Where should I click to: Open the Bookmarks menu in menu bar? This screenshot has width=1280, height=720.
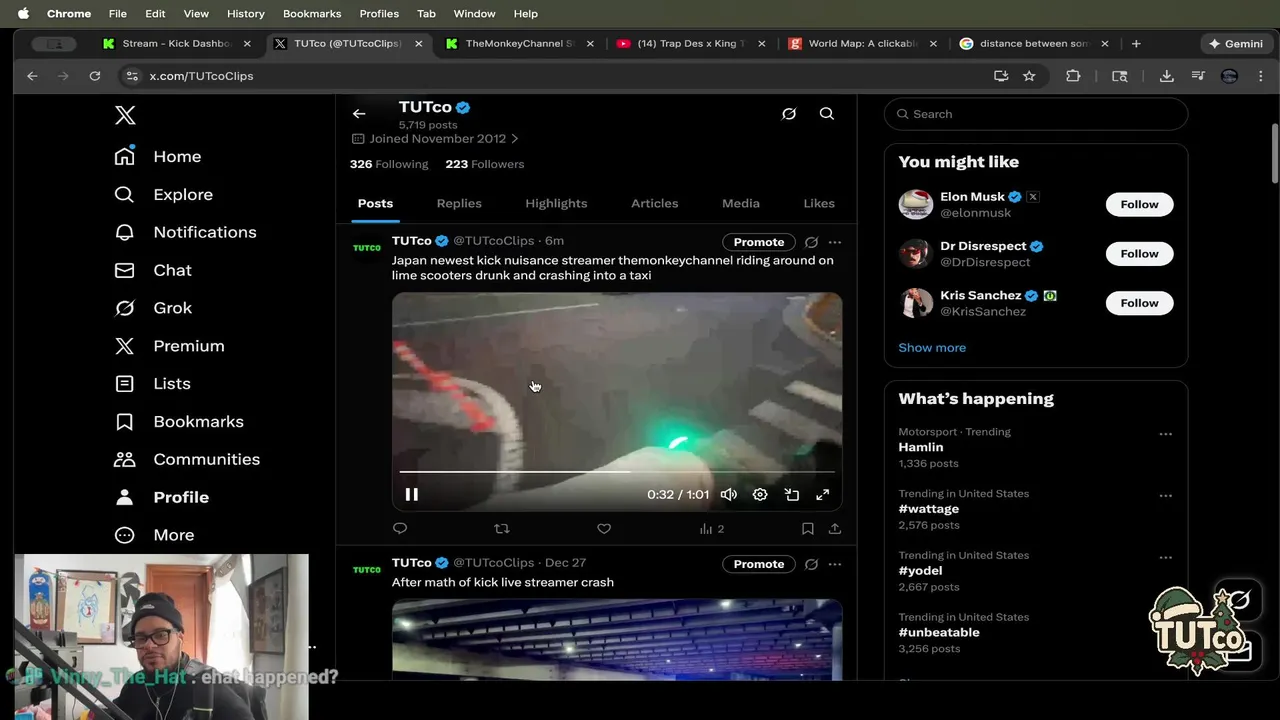312,13
